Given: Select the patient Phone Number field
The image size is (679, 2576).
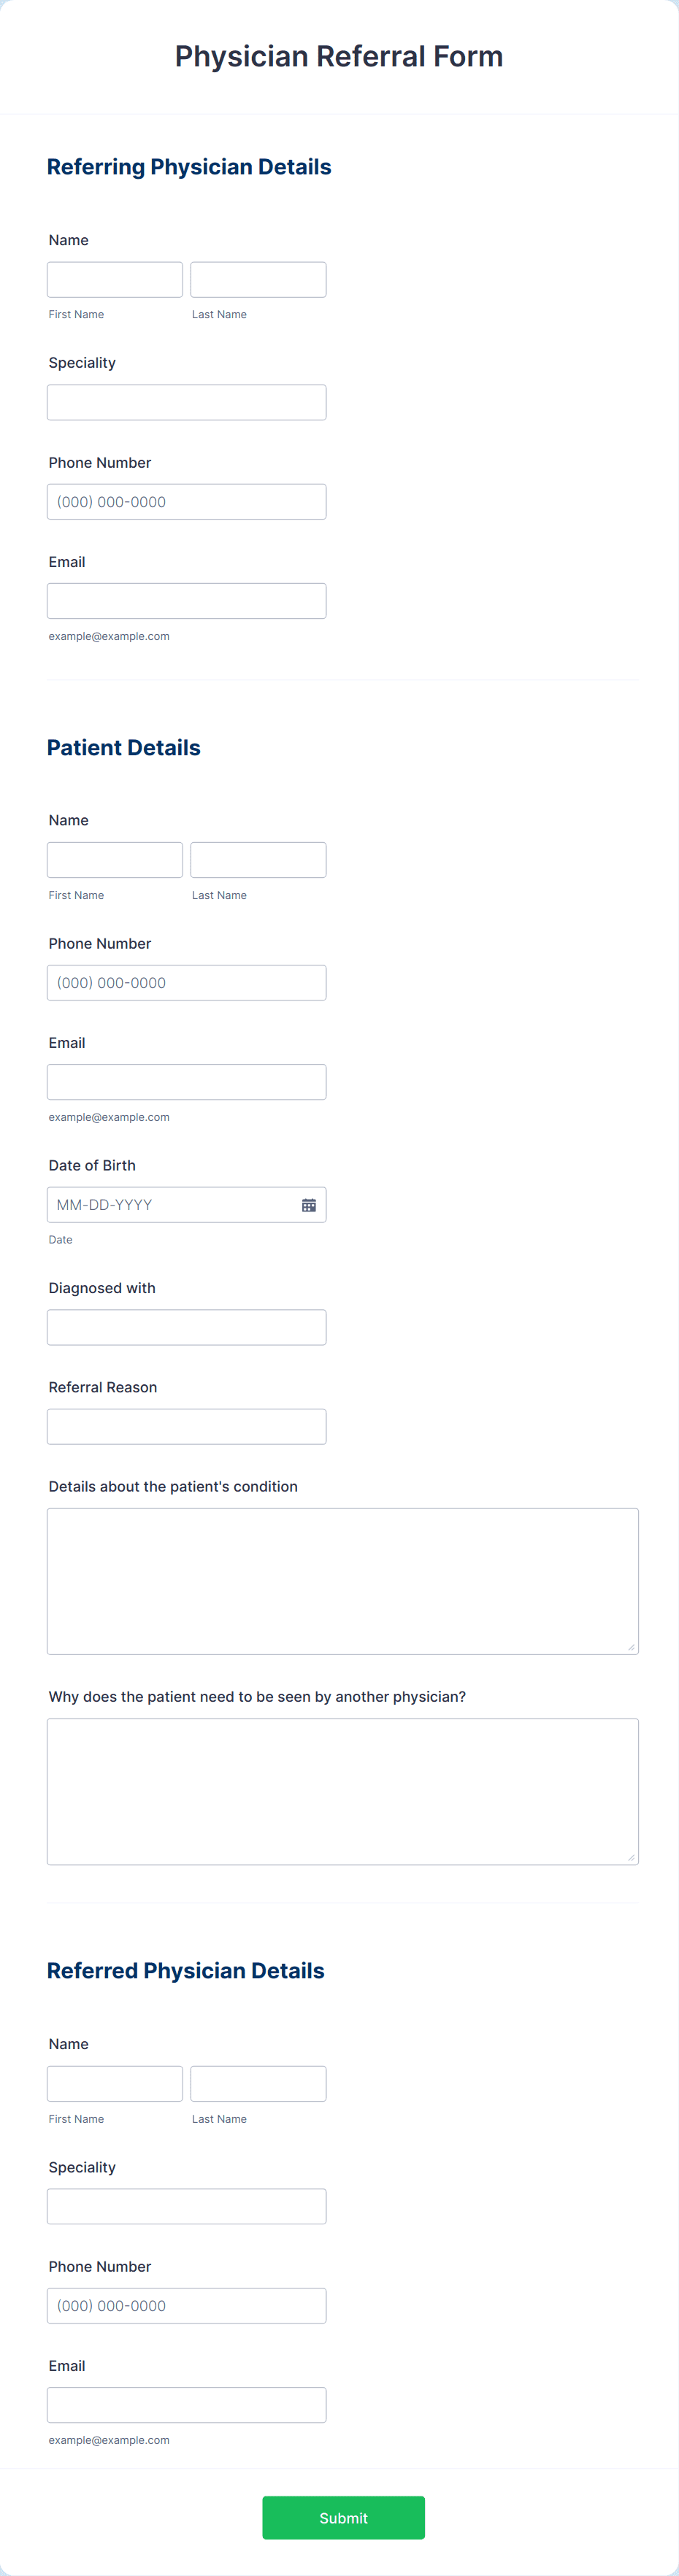Looking at the screenshot, I should point(186,982).
